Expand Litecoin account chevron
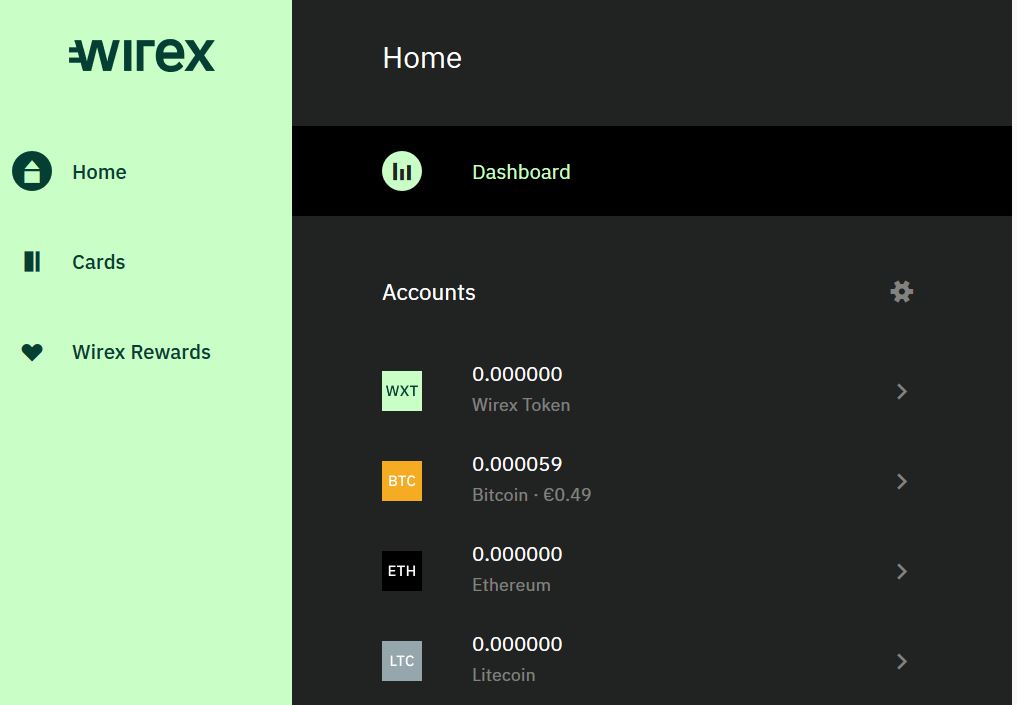 [902, 661]
